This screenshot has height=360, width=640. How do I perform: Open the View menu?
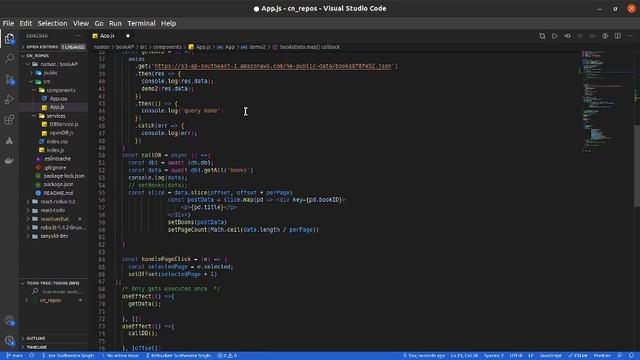click(81, 23)
